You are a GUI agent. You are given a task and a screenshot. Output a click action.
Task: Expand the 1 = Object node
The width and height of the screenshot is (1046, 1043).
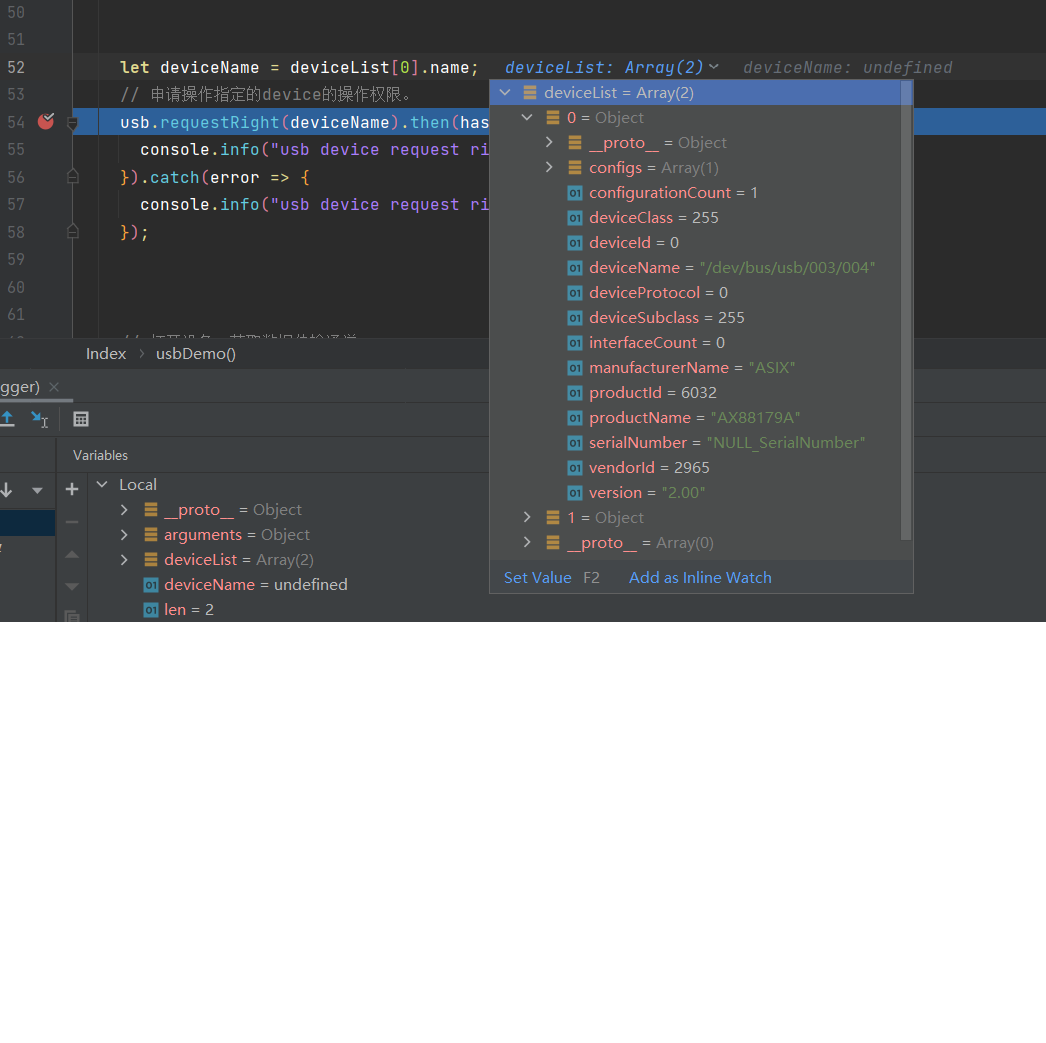pyautogui.click(x=527, y=517)
